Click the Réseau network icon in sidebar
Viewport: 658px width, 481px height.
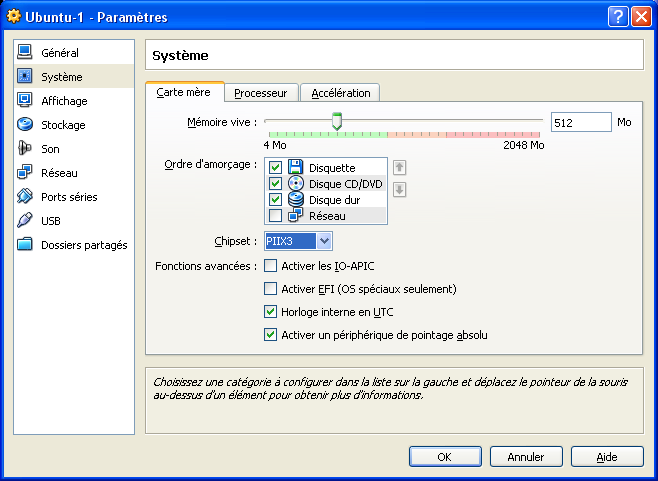pyautogui.click(x=25, y=172)
